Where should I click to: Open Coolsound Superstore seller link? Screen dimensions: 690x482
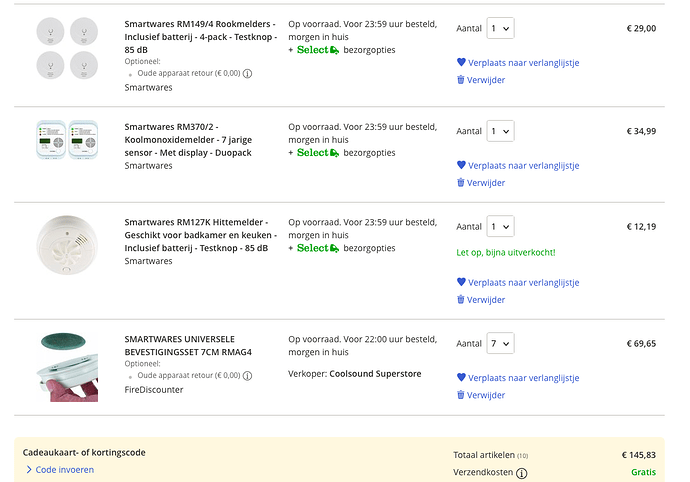point(375,374)
